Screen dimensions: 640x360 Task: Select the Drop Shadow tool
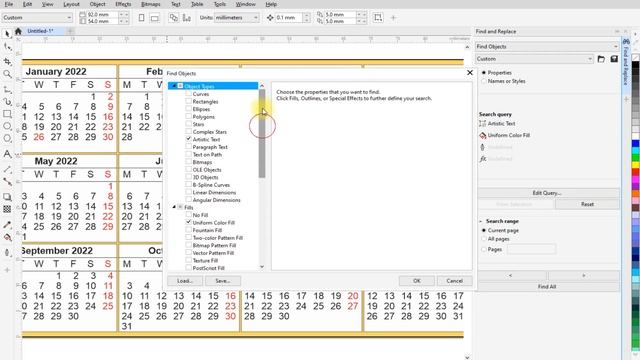point(7,197)
